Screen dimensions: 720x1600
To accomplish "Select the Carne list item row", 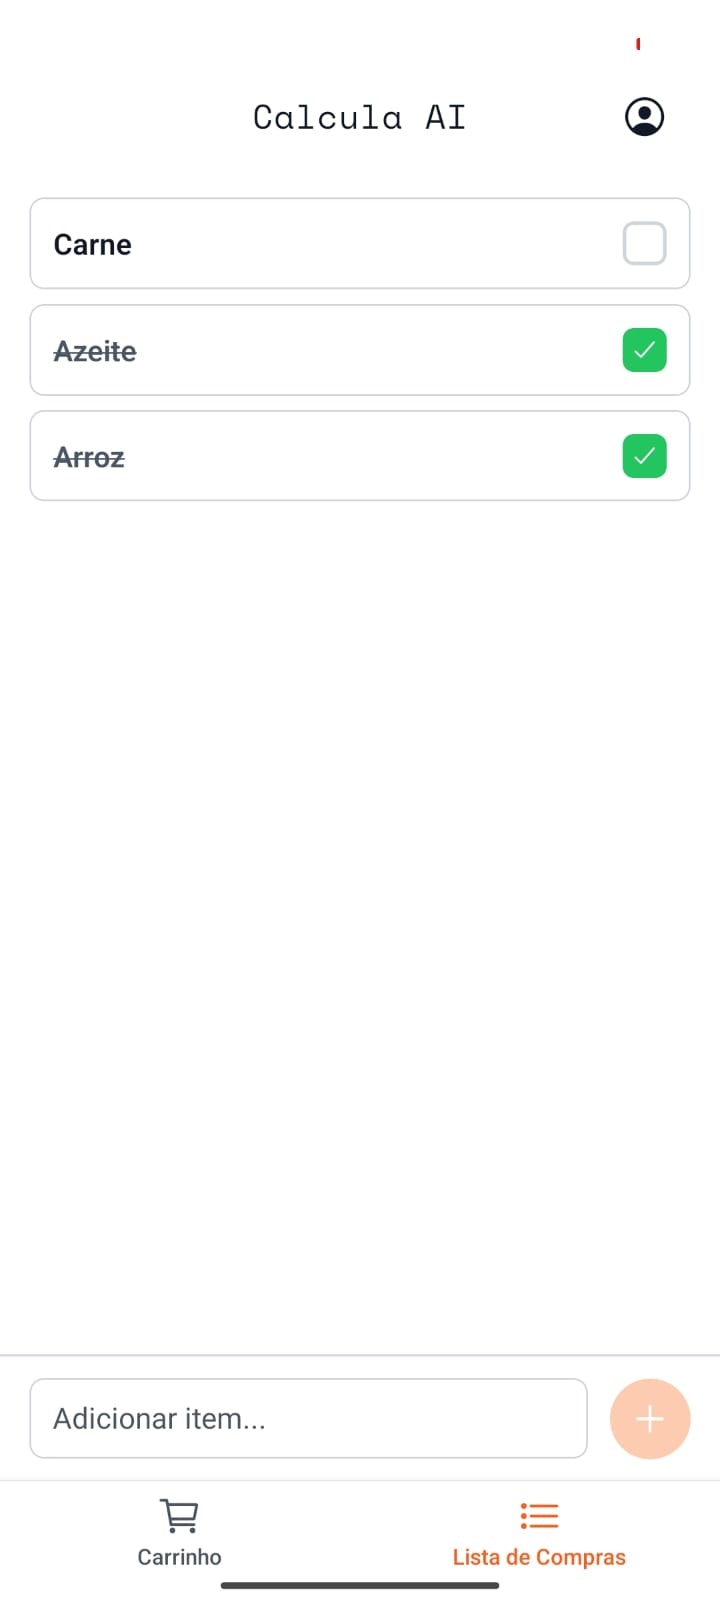I will (300, 243).
